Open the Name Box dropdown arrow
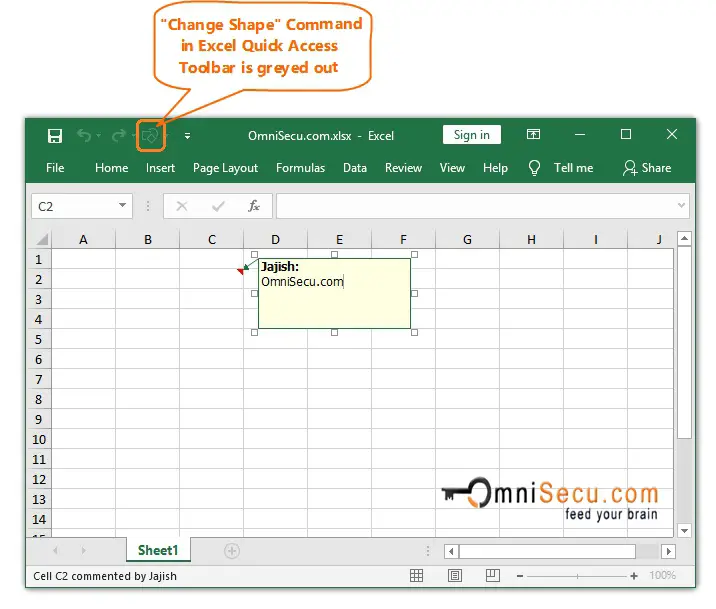716x609 pixels. [x=122, y=205]
